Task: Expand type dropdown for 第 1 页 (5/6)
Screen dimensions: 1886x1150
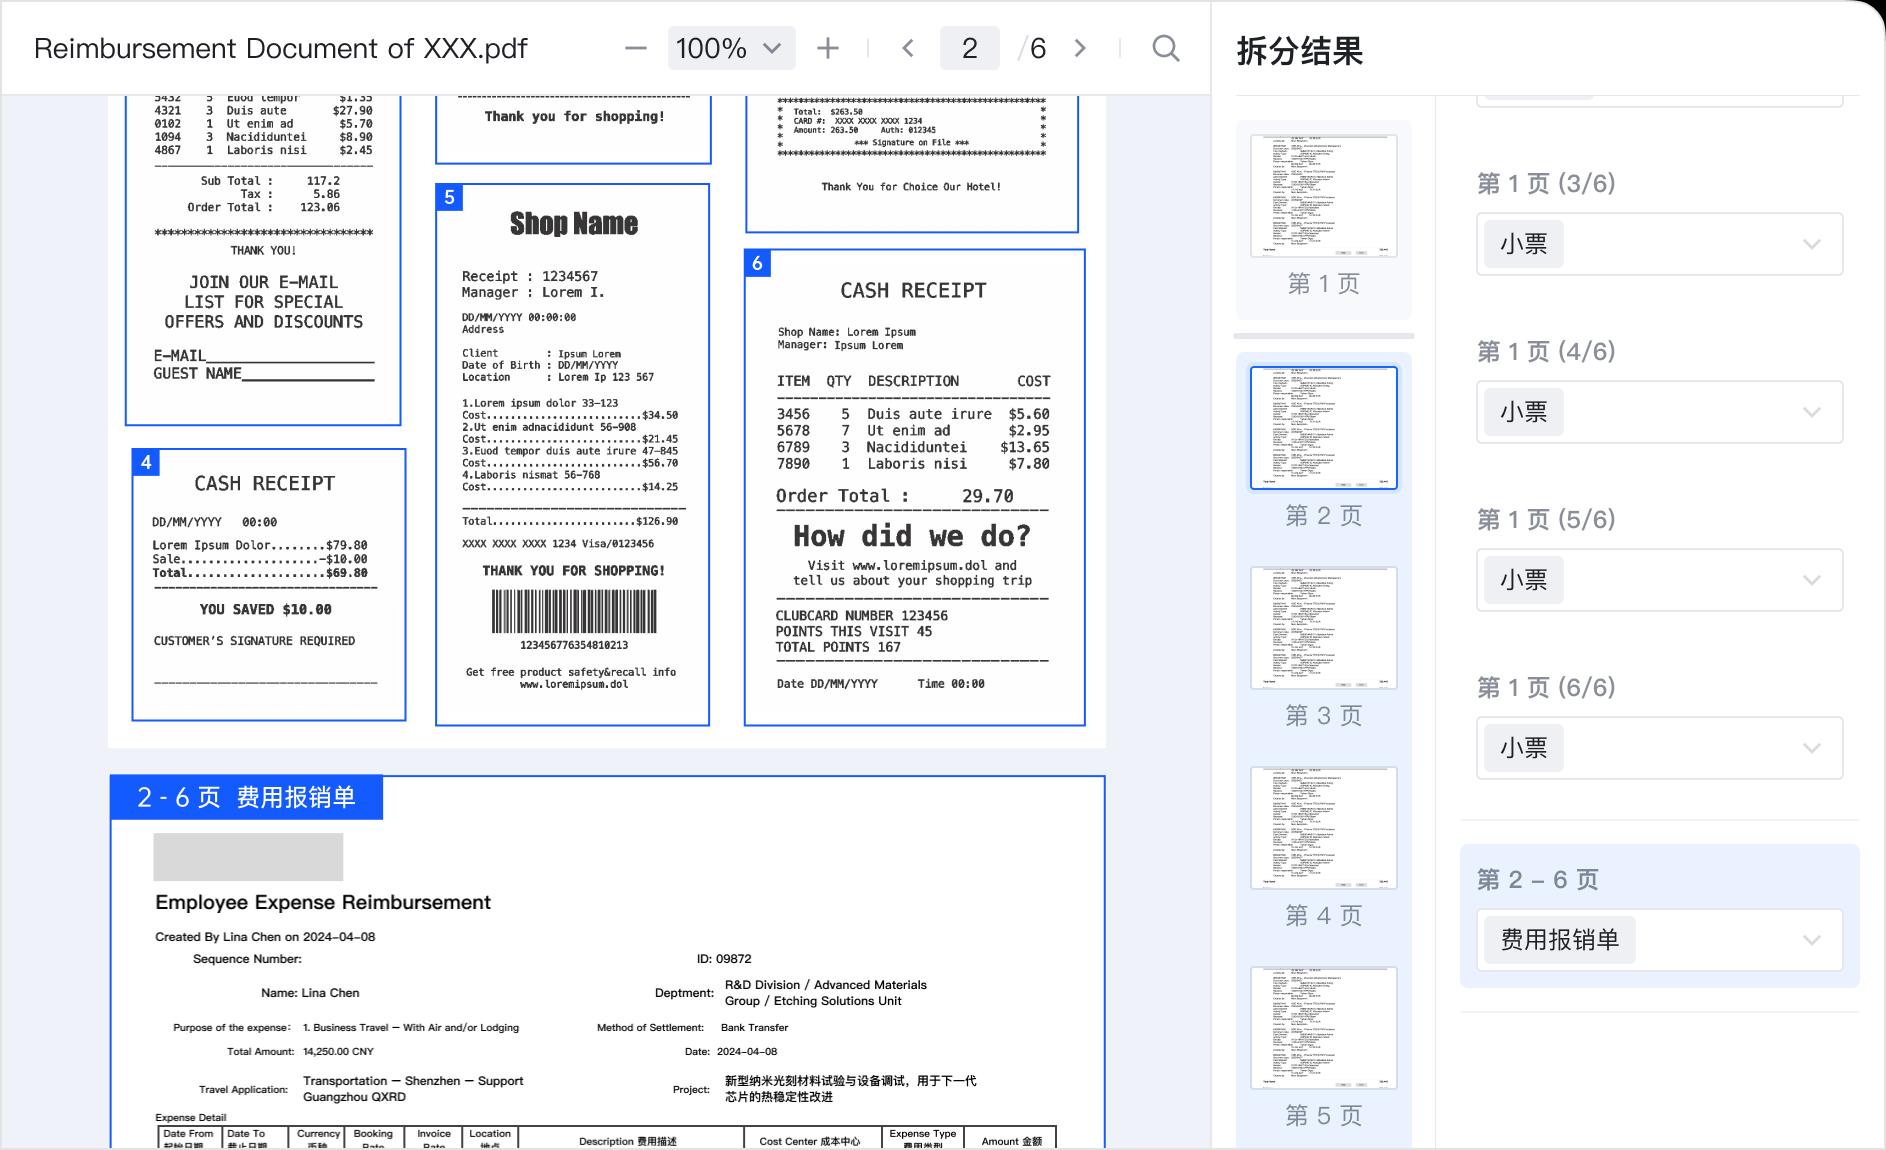Action: click(1811, 580)
